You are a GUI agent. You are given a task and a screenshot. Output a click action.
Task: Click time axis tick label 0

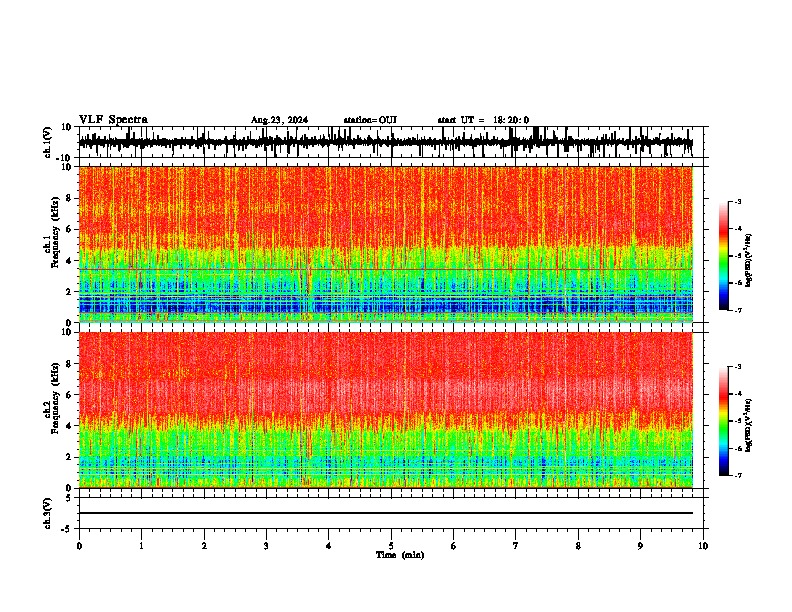tap(79, 546)
